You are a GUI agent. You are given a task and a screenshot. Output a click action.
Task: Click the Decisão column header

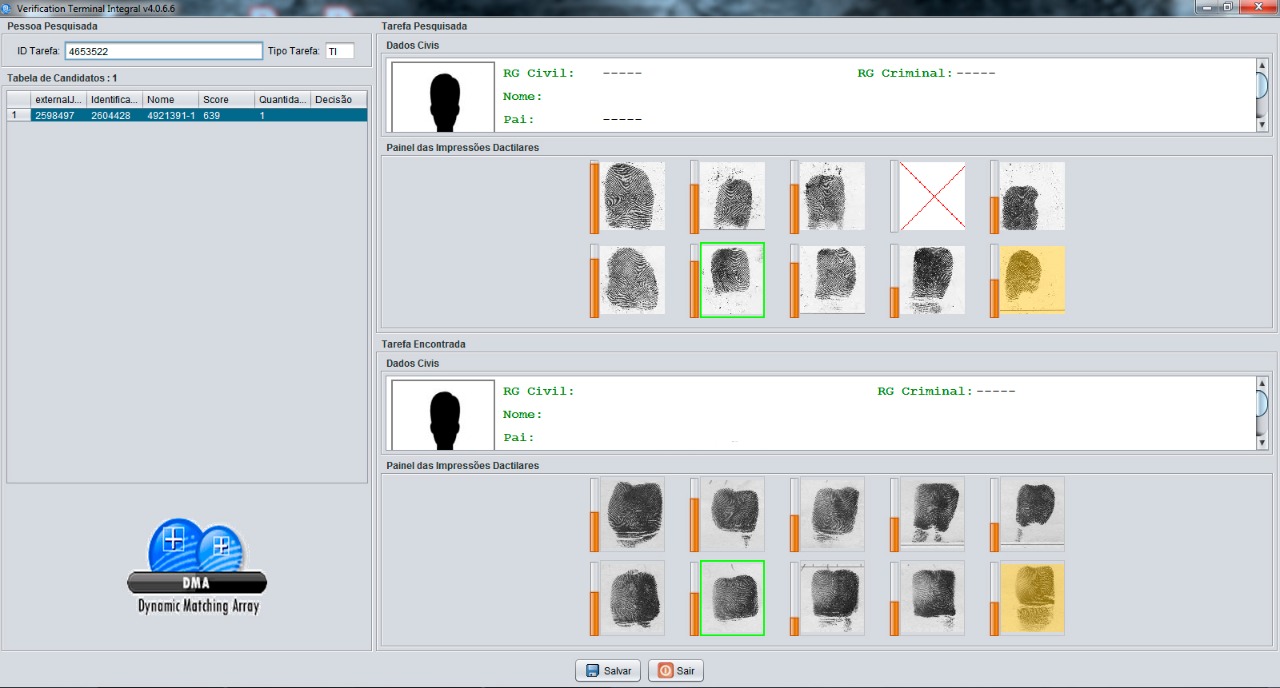point(338,99)
